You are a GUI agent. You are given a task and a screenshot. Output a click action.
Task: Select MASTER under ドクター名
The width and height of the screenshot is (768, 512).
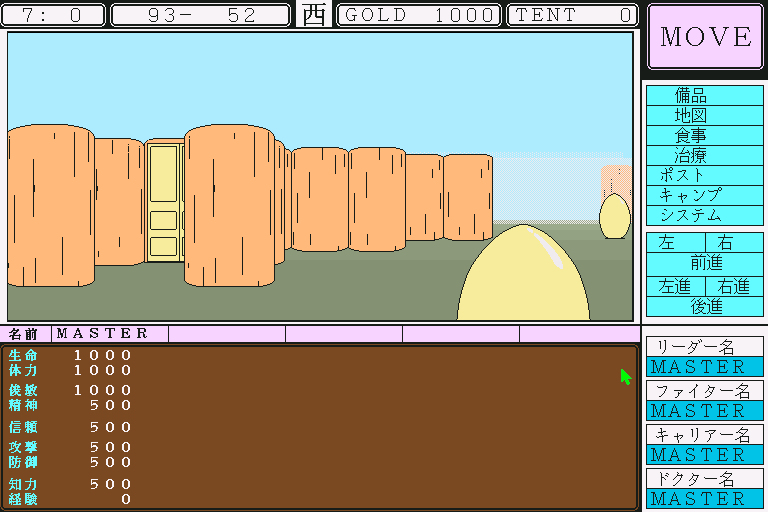point(704,498)
